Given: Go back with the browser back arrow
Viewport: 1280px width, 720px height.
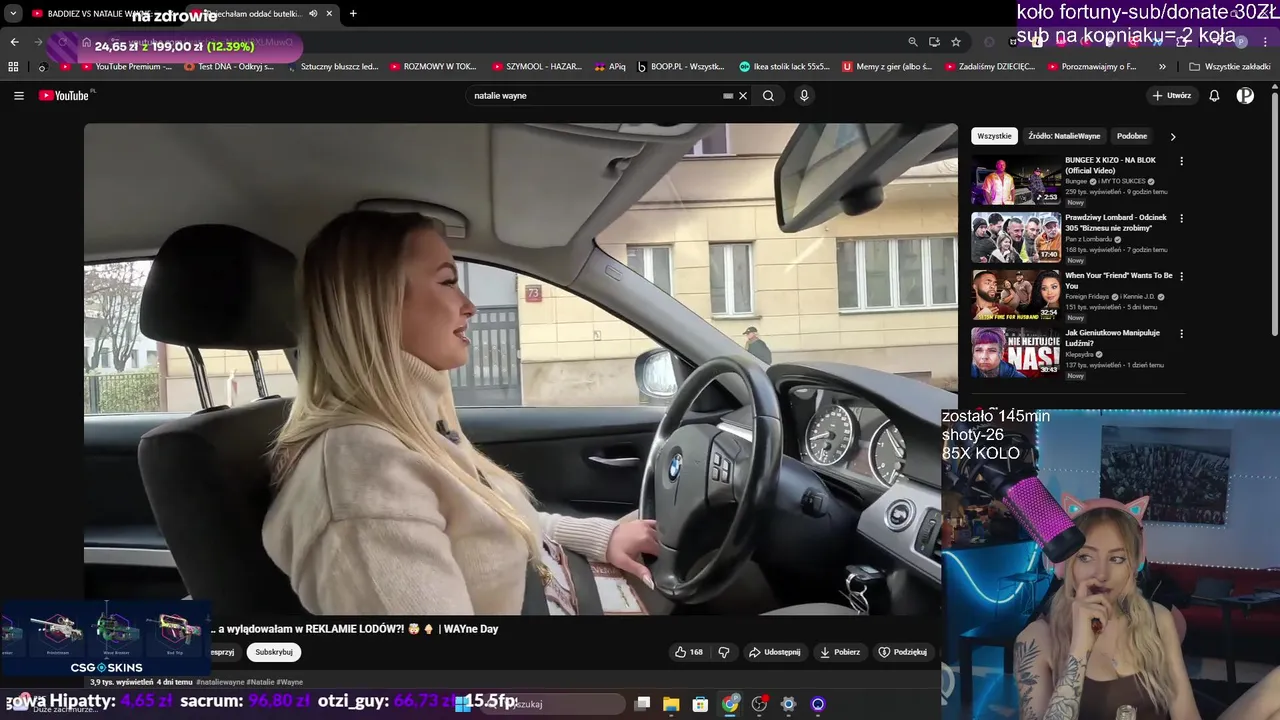Looking at the screenshot, I should [x=14, y=42].
